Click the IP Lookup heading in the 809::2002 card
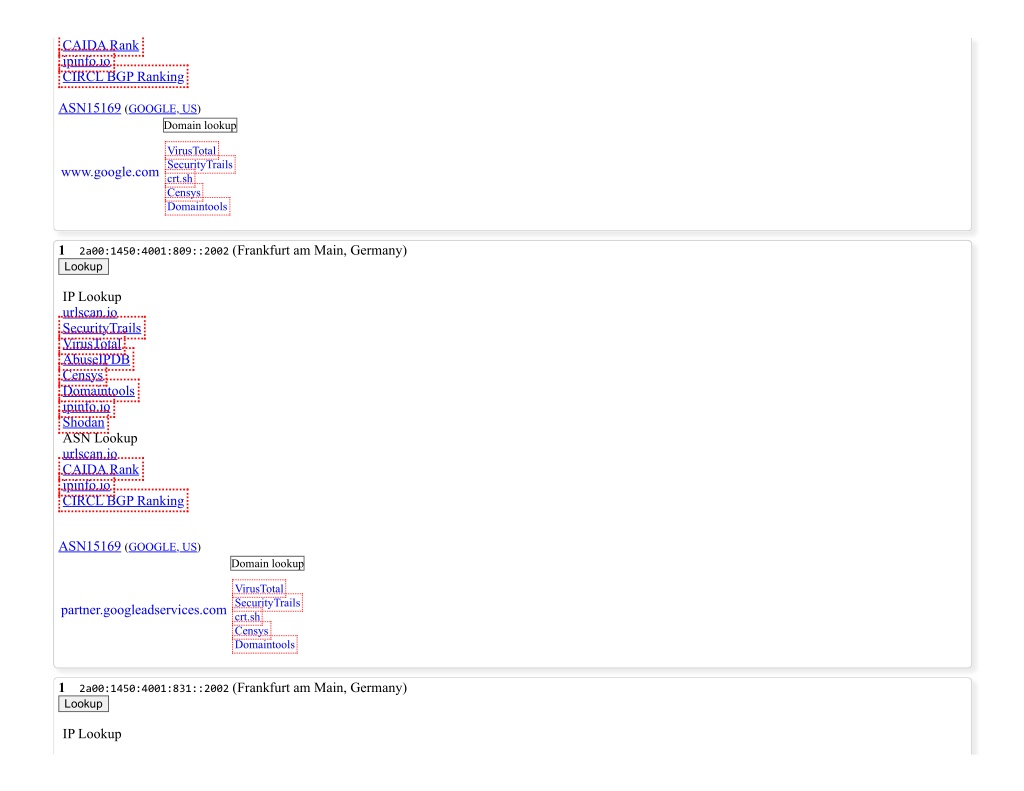The width and height of the screenshot is (1024, 791). point(92,297)
